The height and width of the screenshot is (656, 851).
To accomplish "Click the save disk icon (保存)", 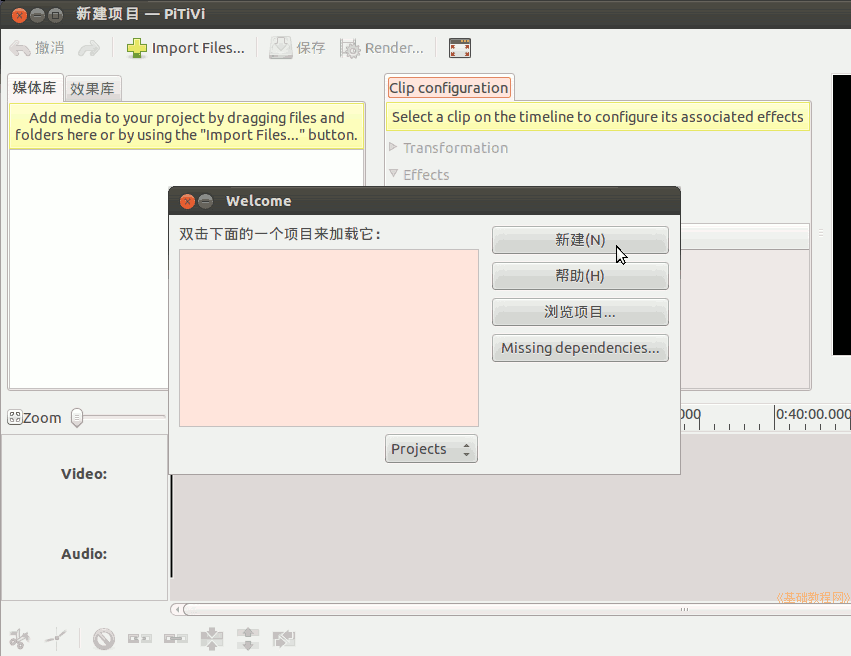I will point(280,48).
